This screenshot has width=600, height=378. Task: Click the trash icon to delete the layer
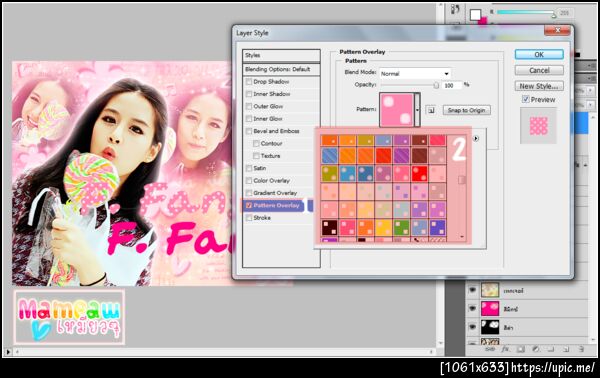(x=581, y=349)
